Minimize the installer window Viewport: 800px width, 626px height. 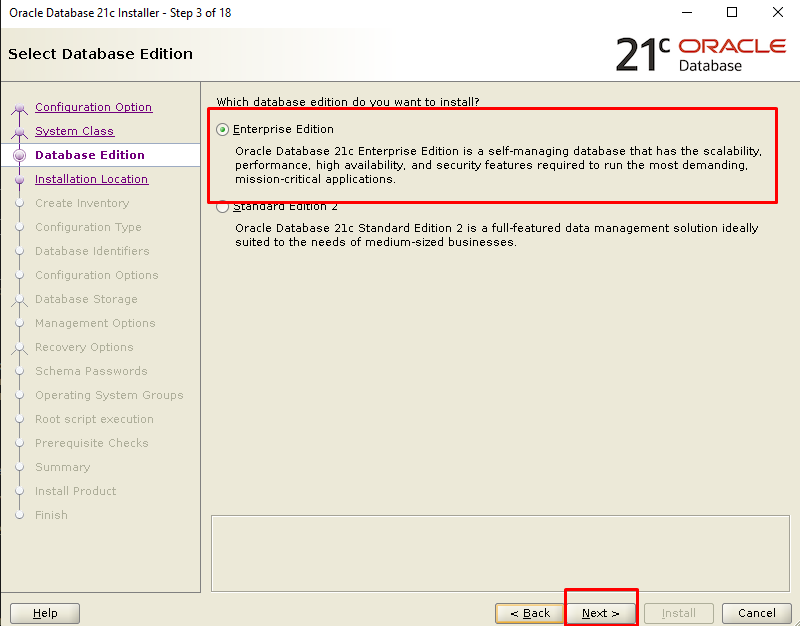click(687, 12)
